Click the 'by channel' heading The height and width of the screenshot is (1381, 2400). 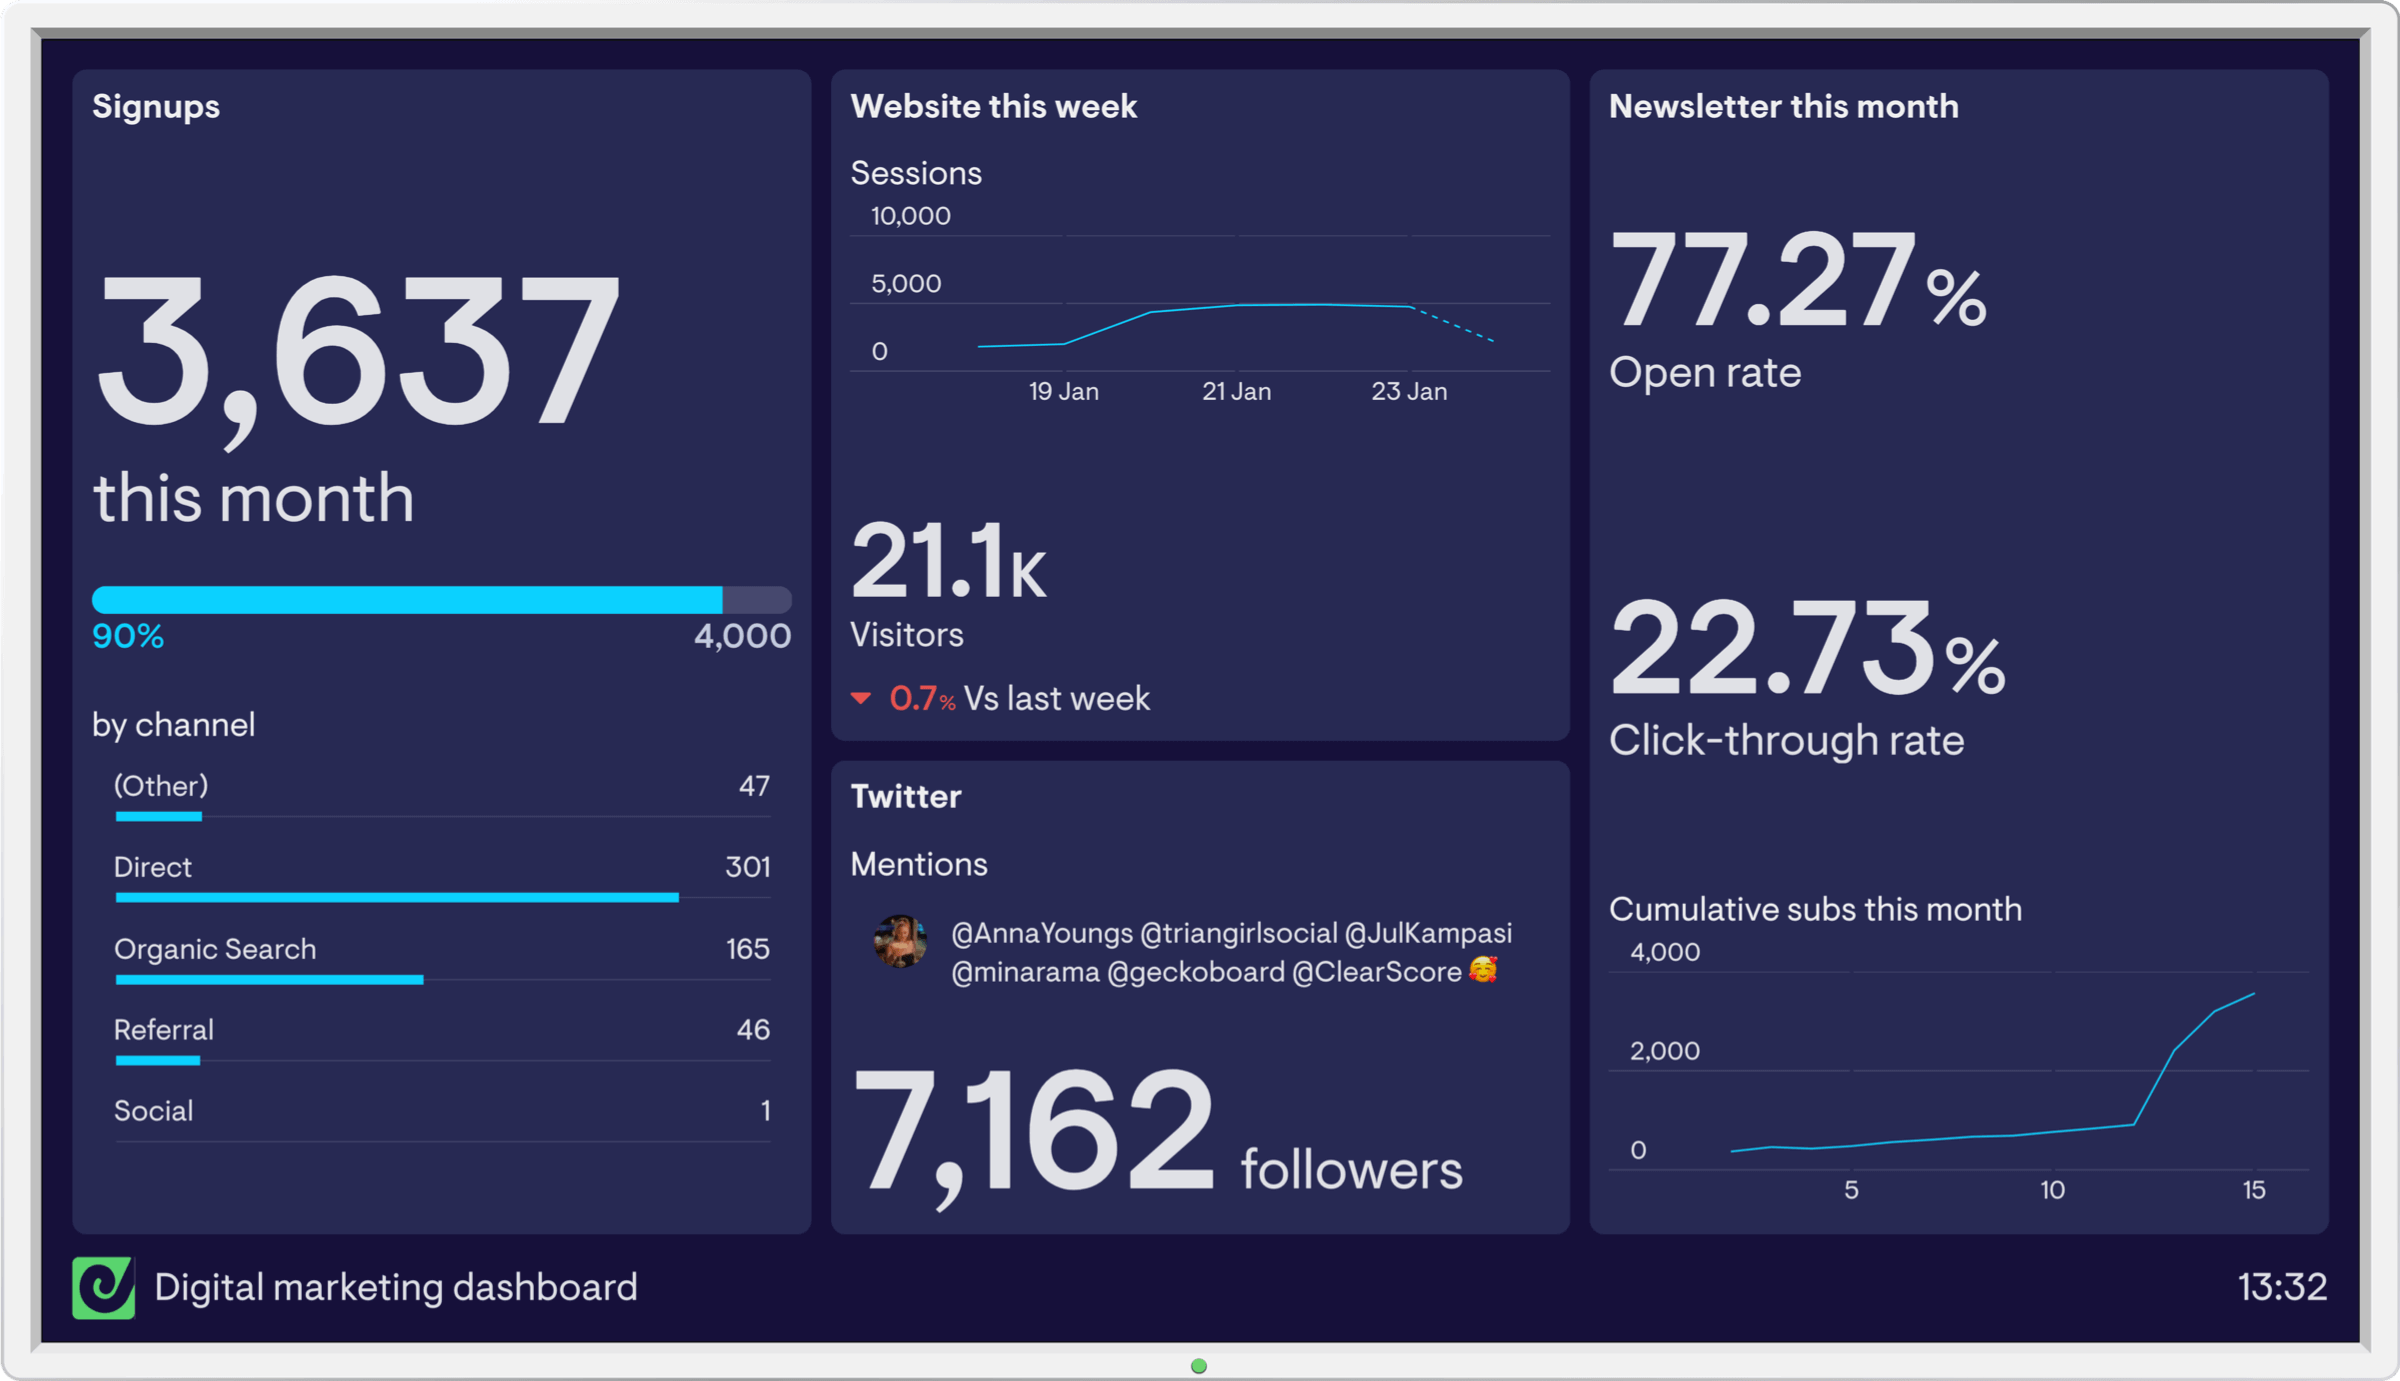coord(174,724)
